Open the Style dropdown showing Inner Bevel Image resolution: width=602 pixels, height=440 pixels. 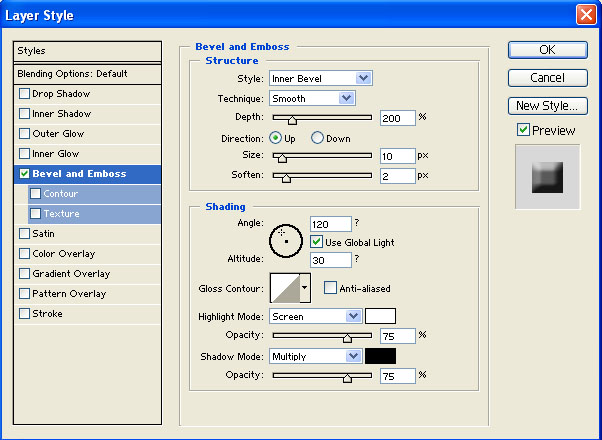tap(321, 78)
